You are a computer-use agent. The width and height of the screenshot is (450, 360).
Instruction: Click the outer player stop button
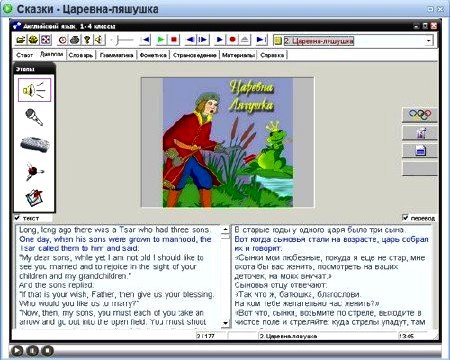tap(47, 351)
